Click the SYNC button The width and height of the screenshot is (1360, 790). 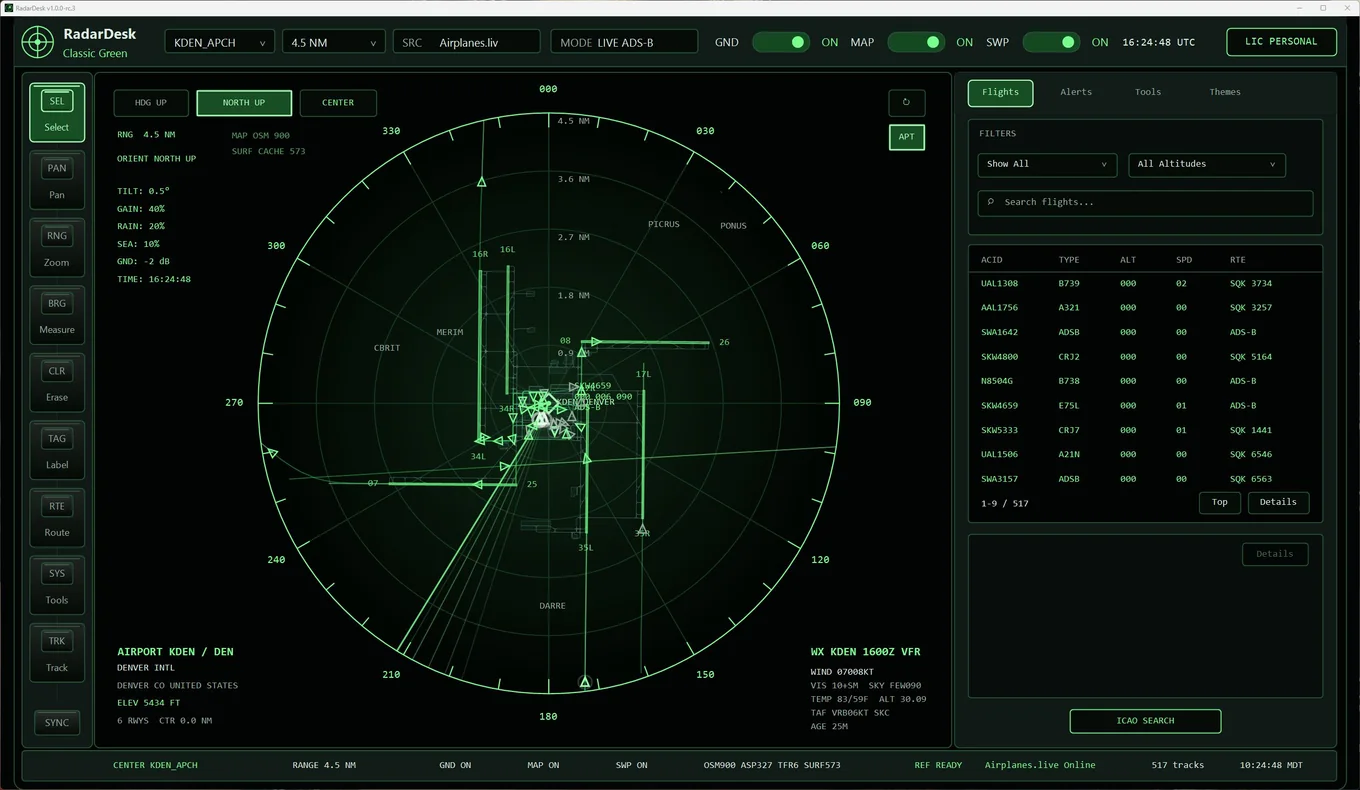click(57, 723)
